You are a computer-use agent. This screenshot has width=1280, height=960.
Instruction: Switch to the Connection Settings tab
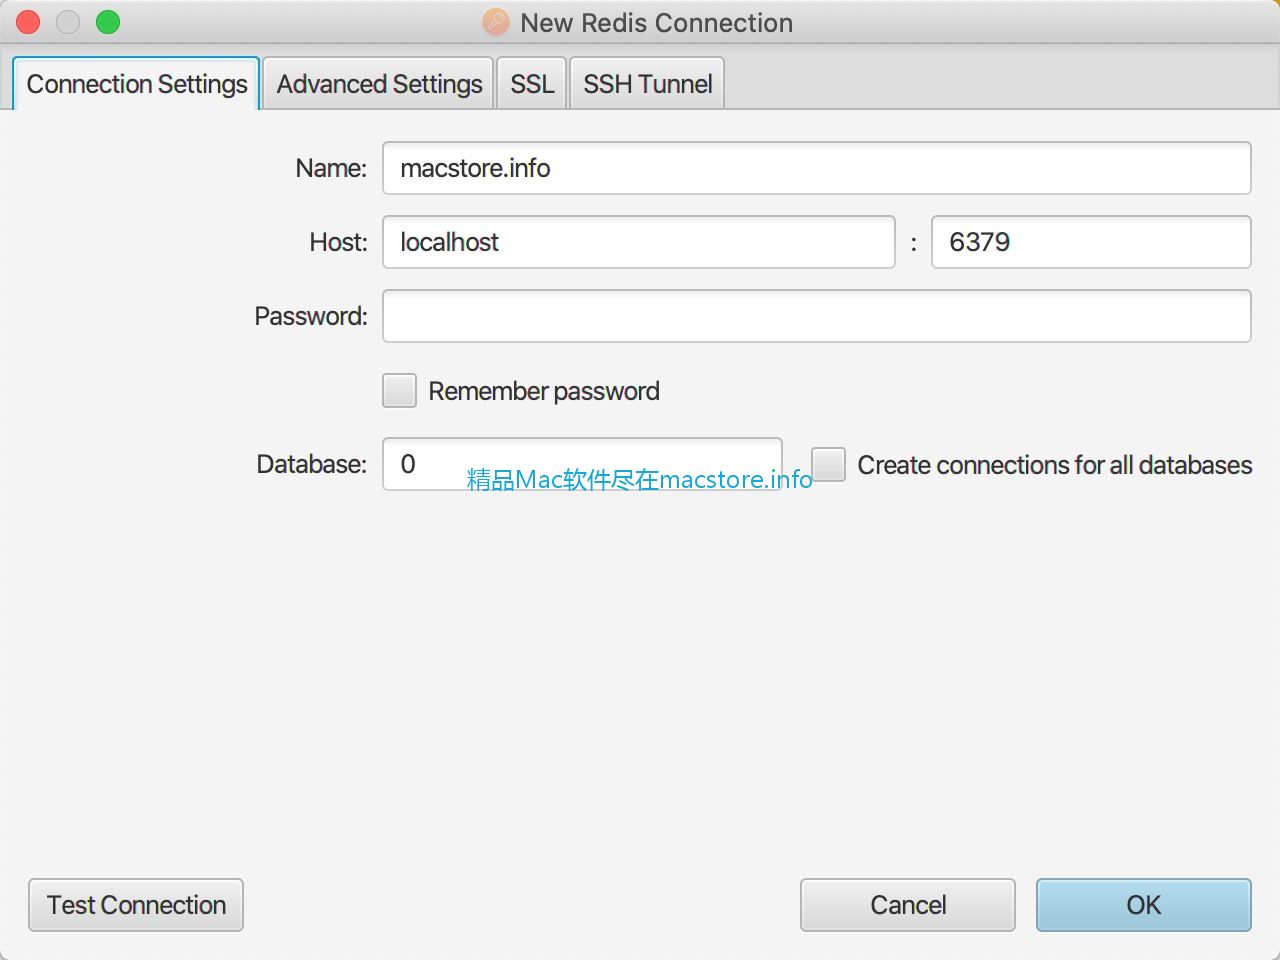(x=137, y=84)
